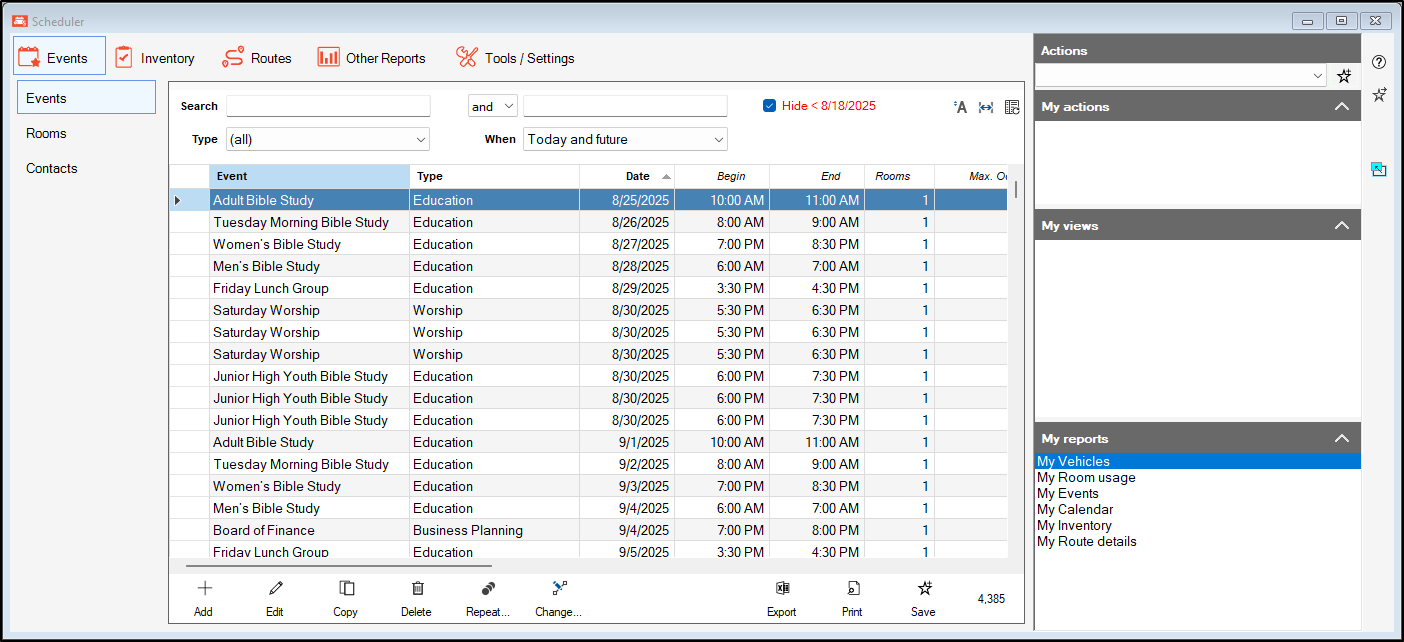Click the first Search text field
Screen dimensions: 1404x642
pyautogui.click(x=328, y=106)
